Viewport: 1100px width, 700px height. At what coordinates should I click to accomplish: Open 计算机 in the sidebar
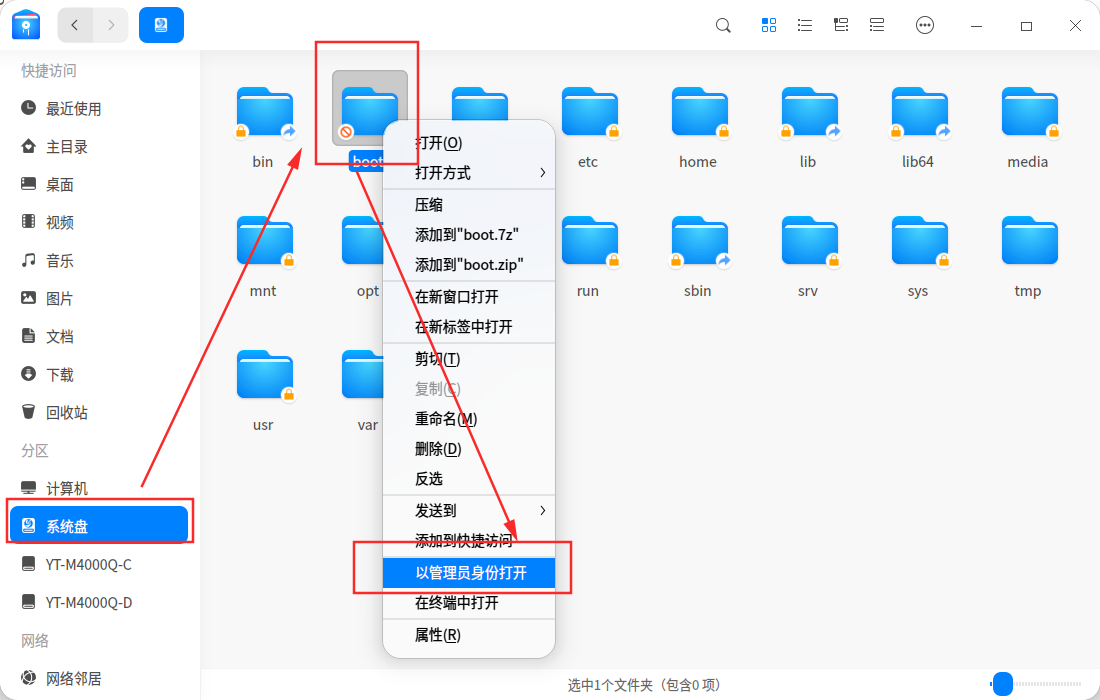(x=99, y=488)
